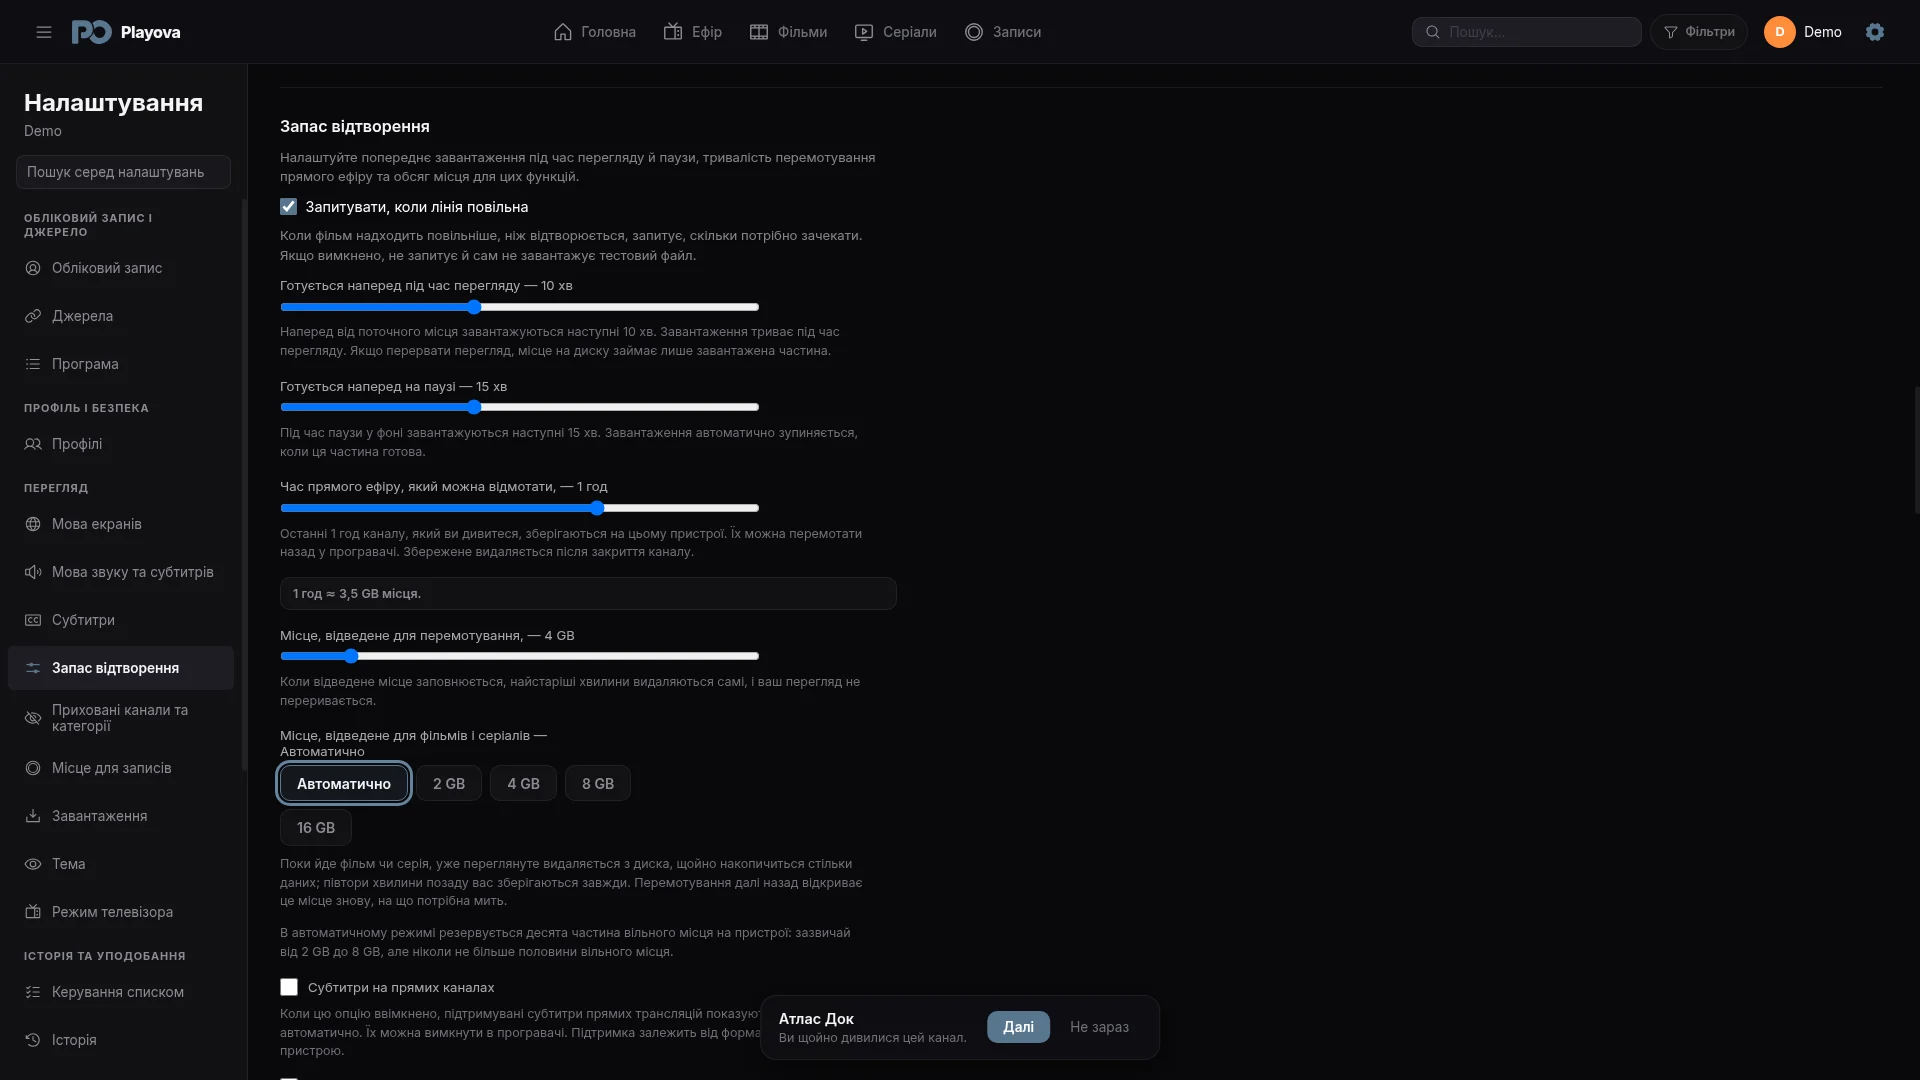
Task: Click the Обліковий запис sidebar icon
Action: pos(33,268)
